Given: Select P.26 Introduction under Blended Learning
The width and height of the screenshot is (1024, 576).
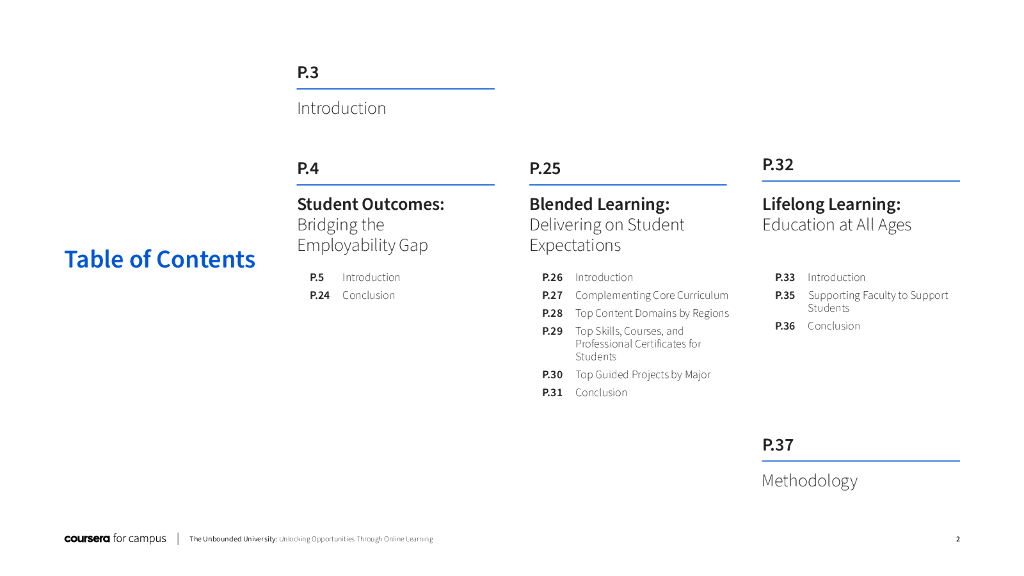Looking at the screenshot, I should coord(603,277).
